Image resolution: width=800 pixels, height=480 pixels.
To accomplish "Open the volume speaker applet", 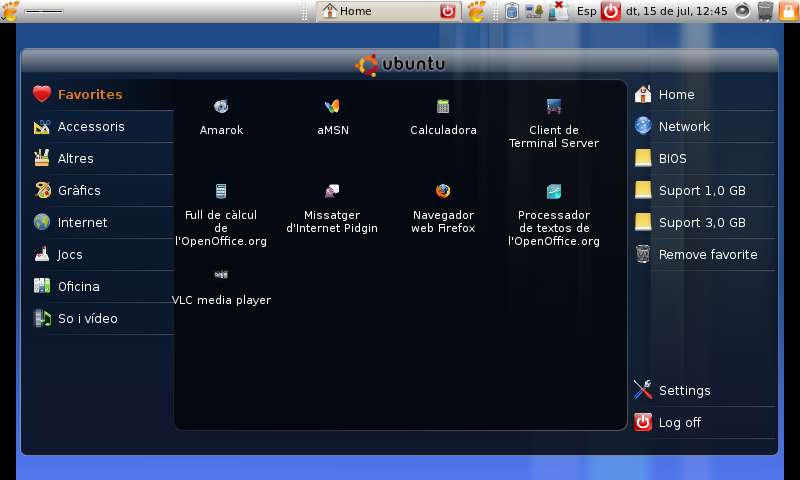I will tap(742, 11).
